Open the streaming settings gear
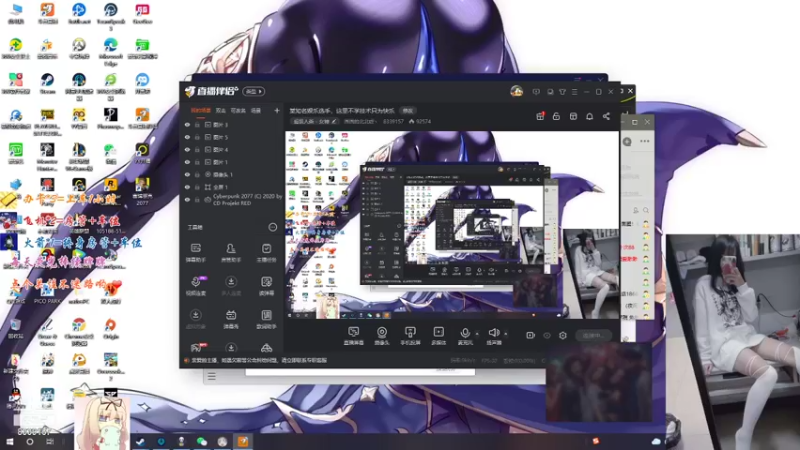The image size is (800, 450). point(563,335)
